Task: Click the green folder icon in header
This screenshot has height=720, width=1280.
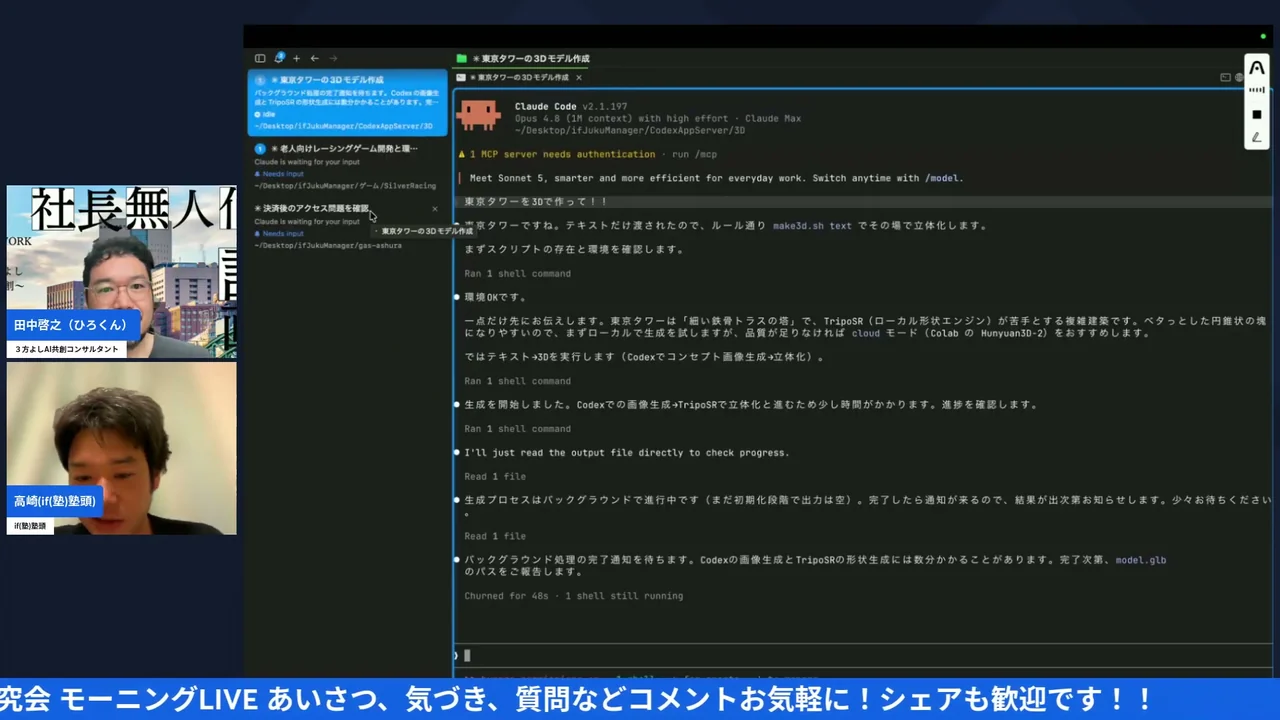Action: tap(462, 59)
